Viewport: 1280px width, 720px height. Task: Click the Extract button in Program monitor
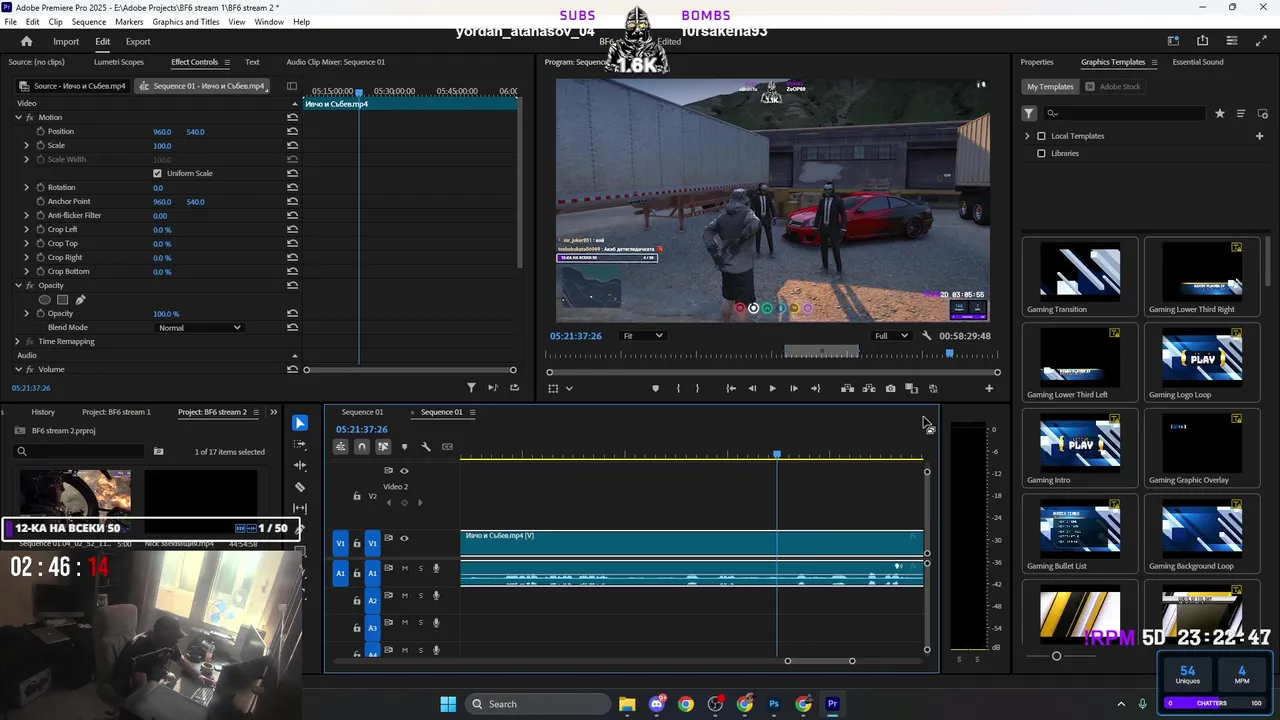(x=869, y=388)
